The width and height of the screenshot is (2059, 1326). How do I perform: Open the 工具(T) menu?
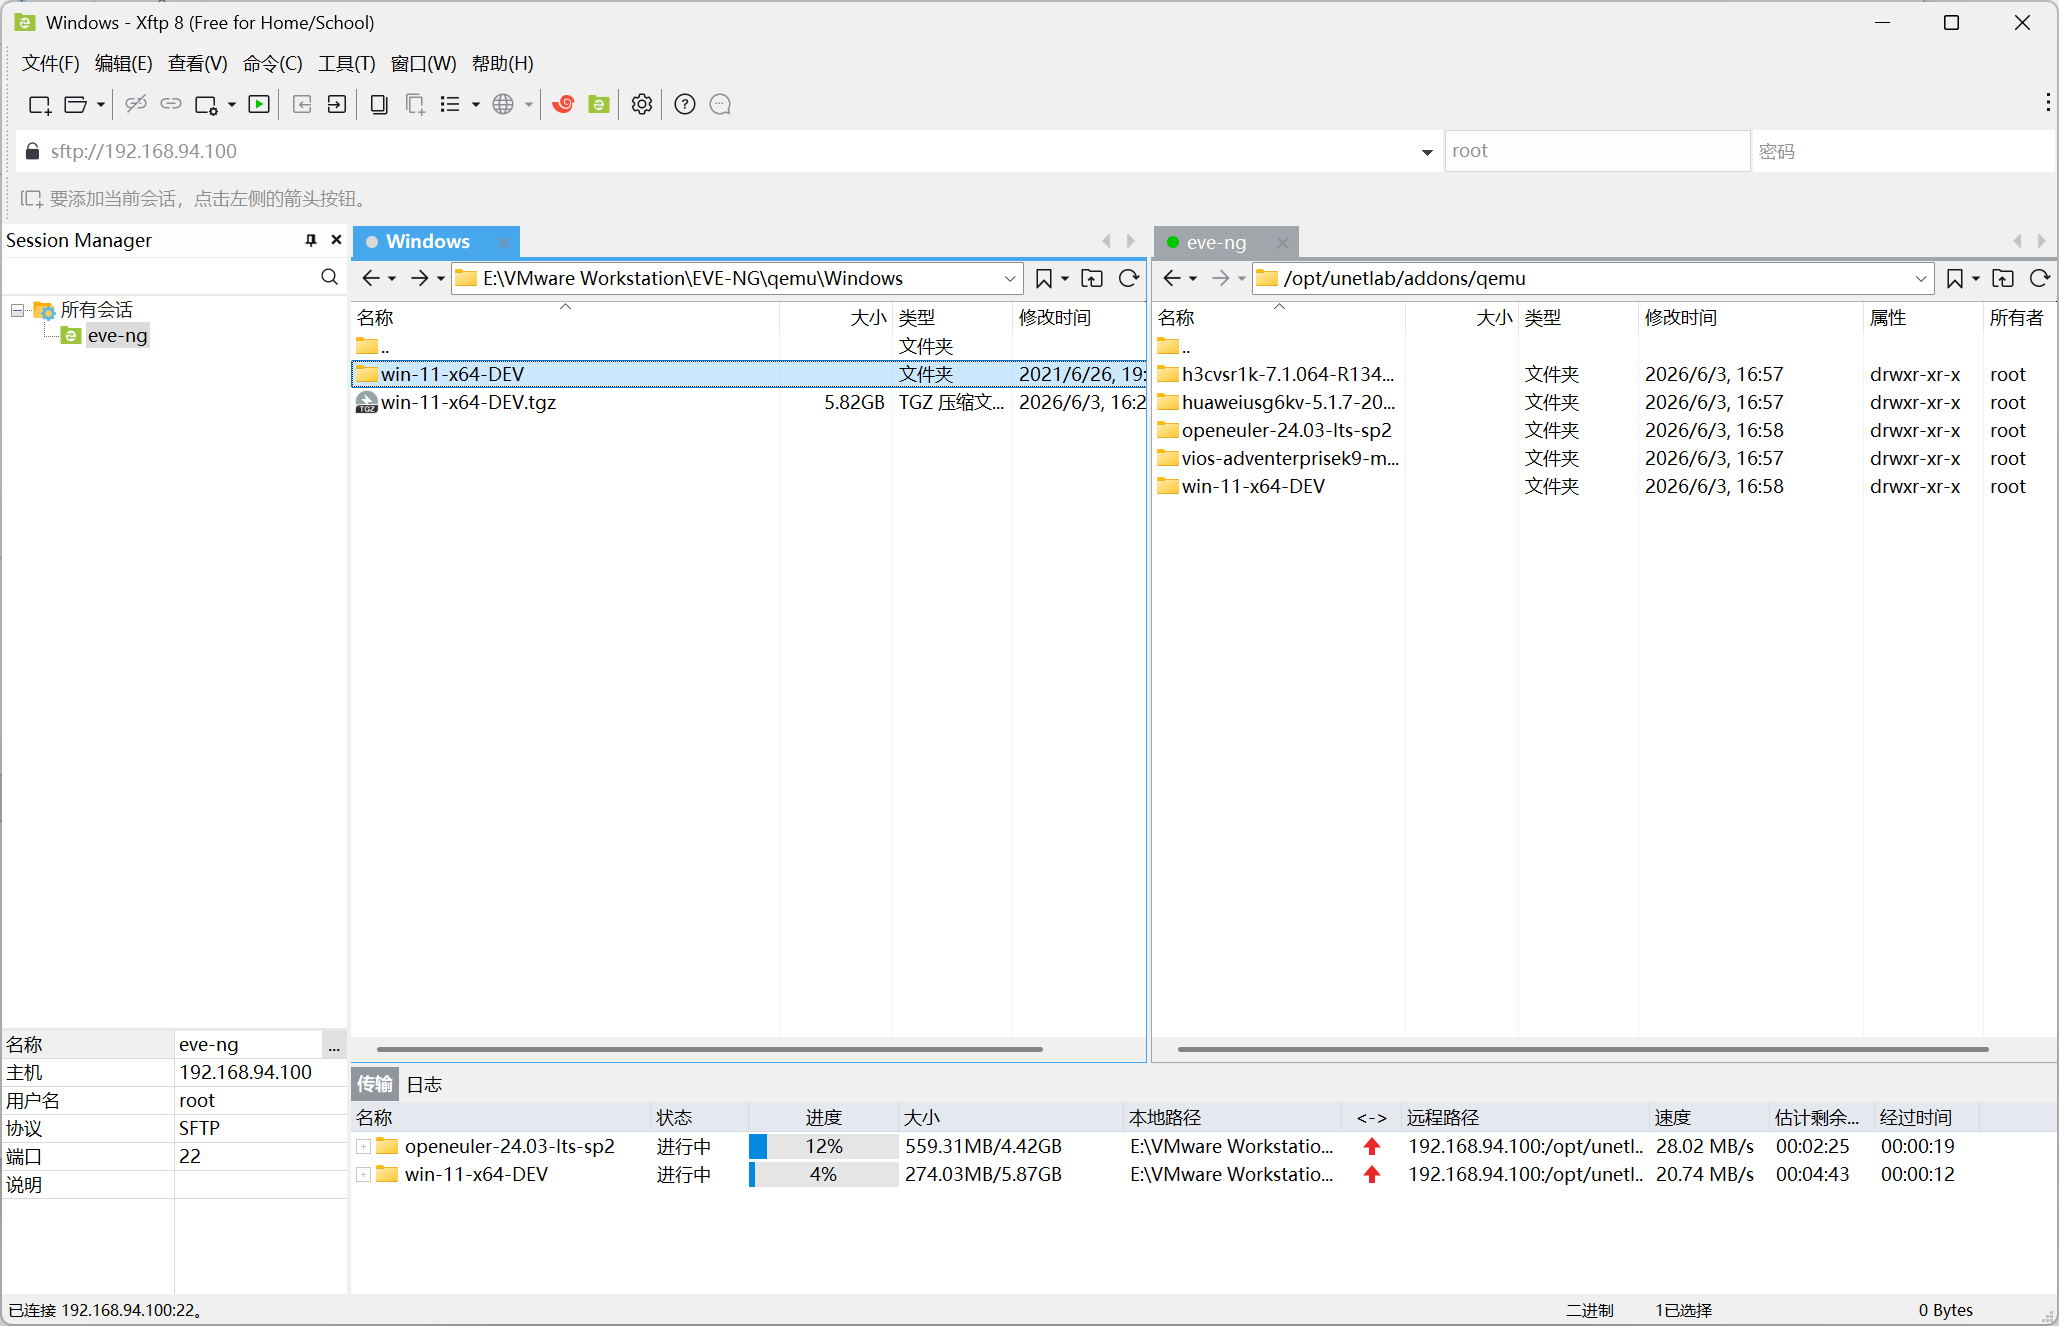pos(347,63)
